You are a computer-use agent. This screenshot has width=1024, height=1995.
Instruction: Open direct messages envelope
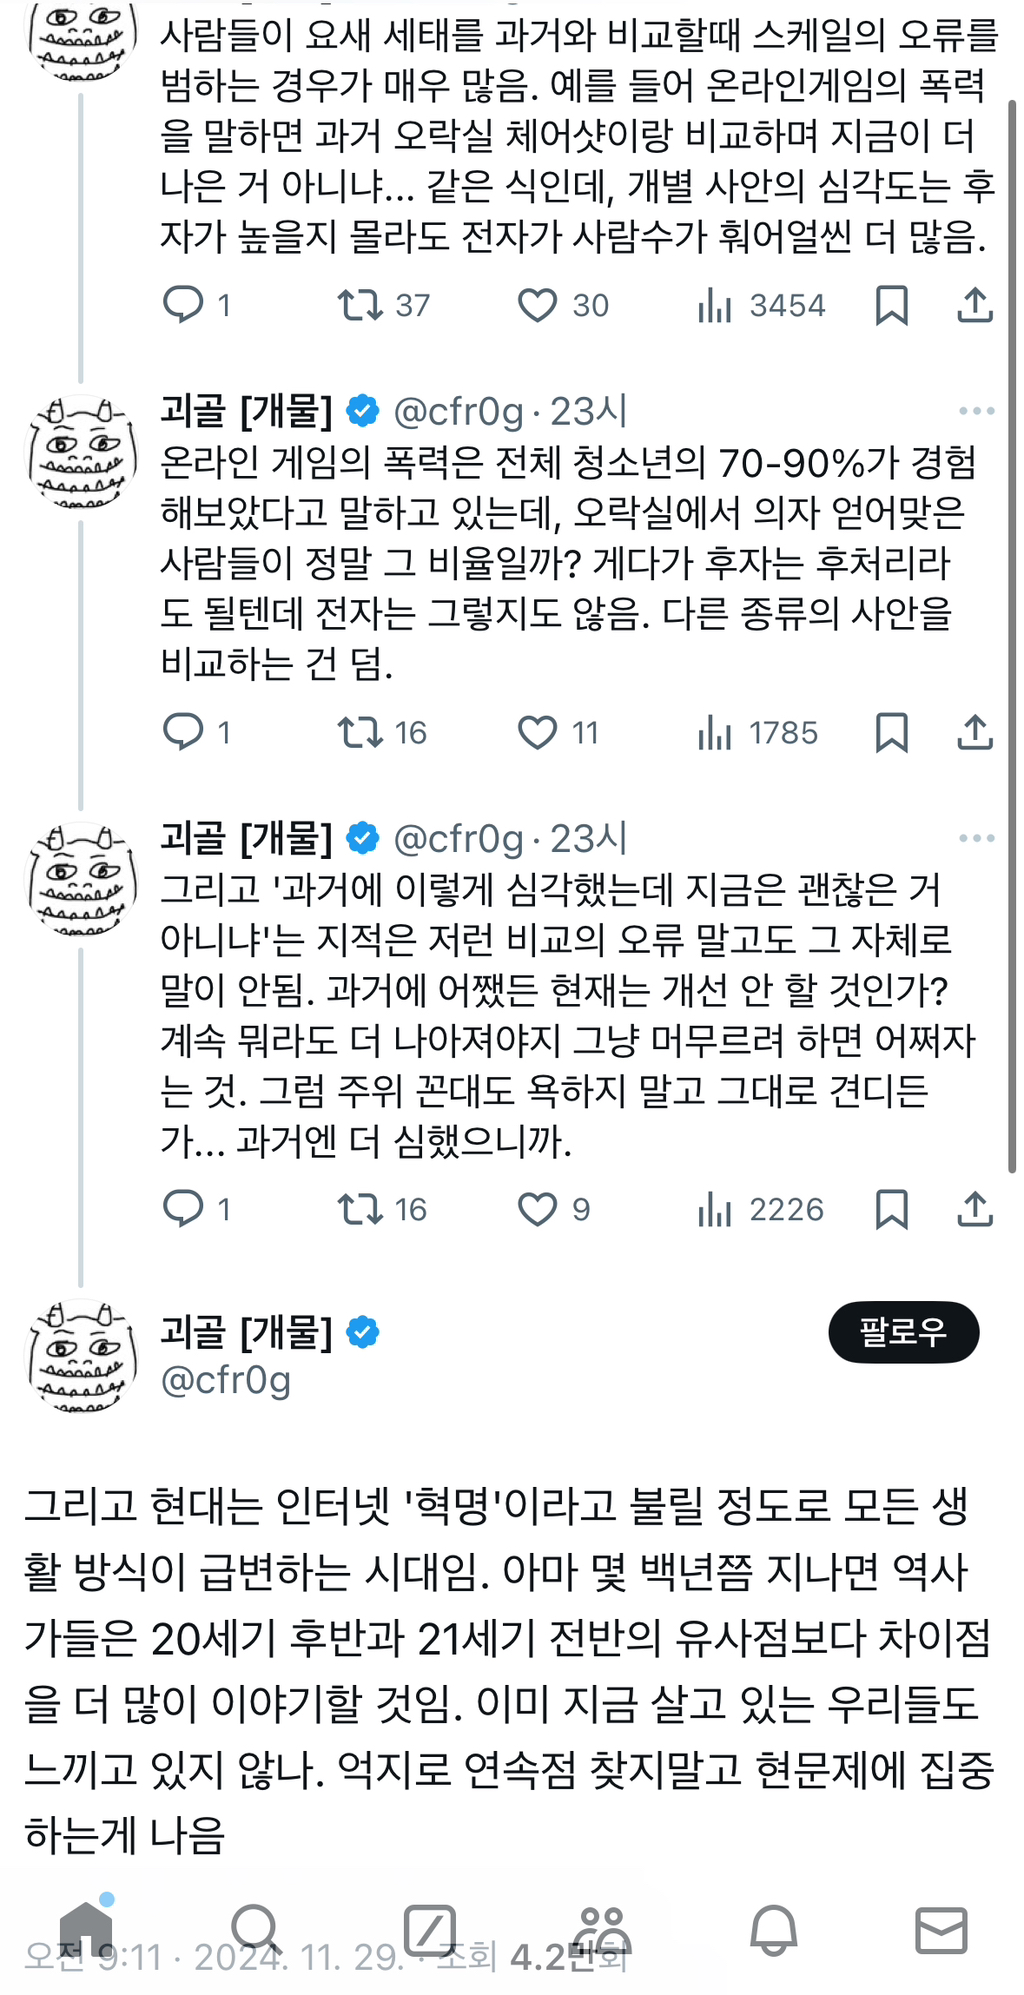(941, 1930)
